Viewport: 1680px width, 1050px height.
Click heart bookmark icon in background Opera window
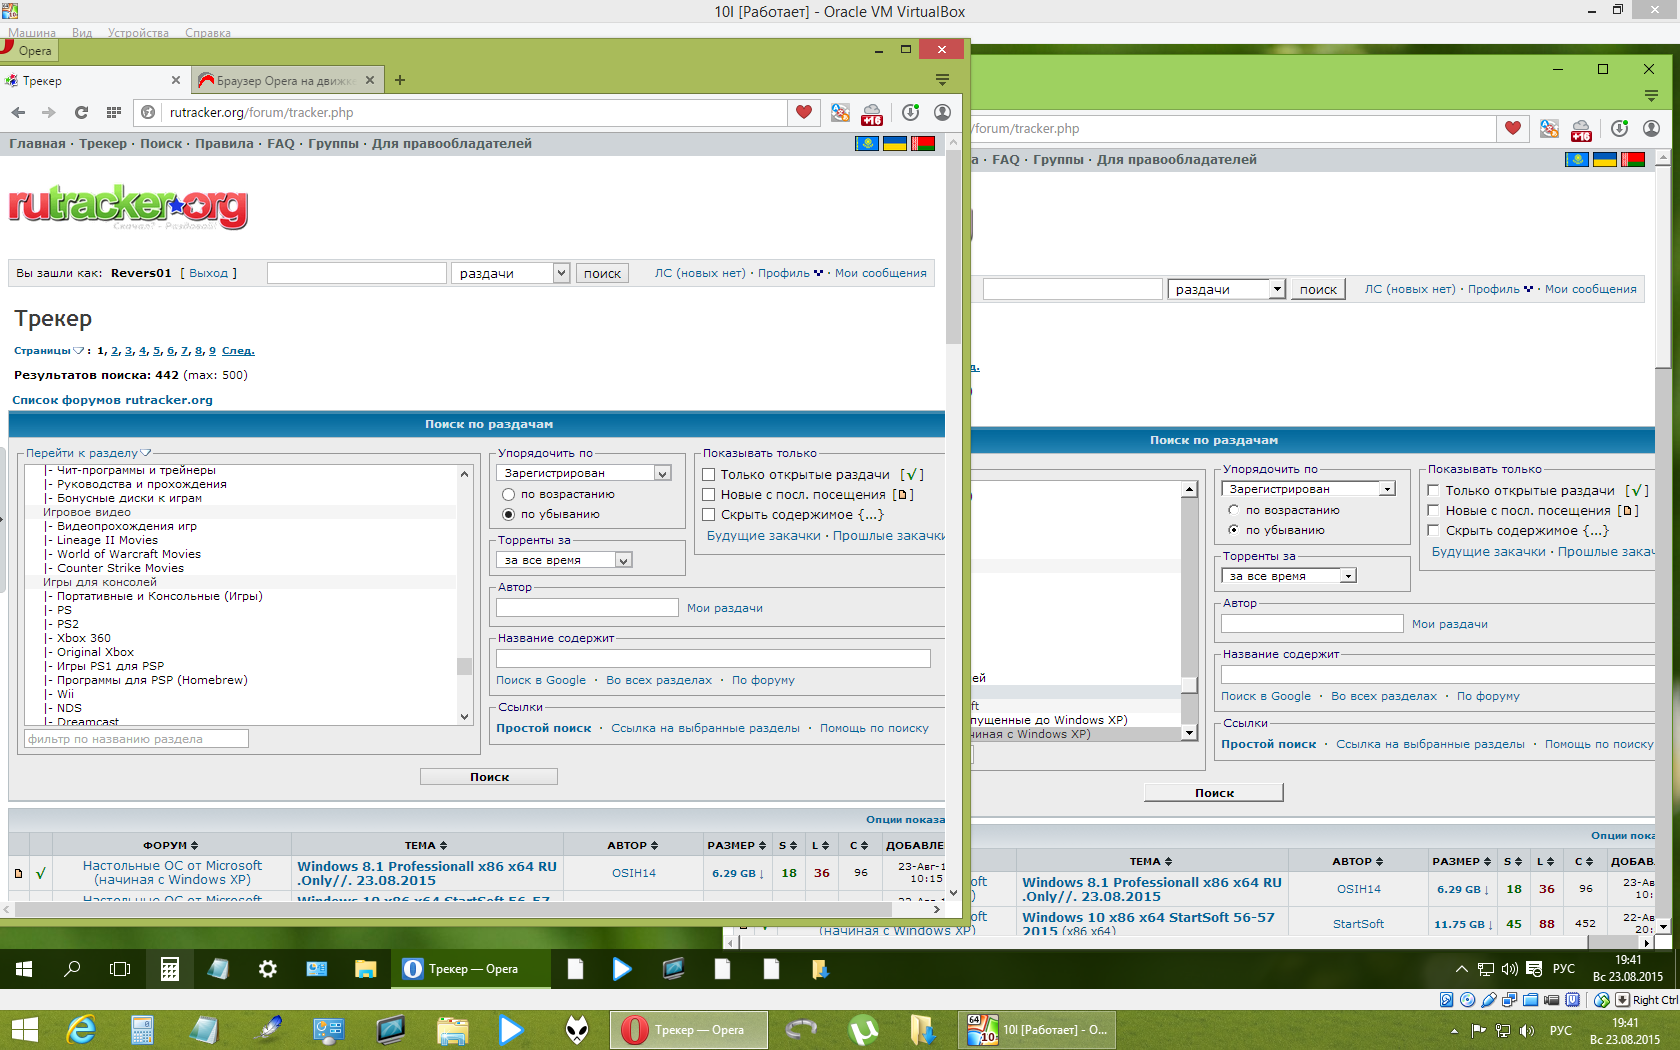pyautogui.click(x=1513, y=128)
